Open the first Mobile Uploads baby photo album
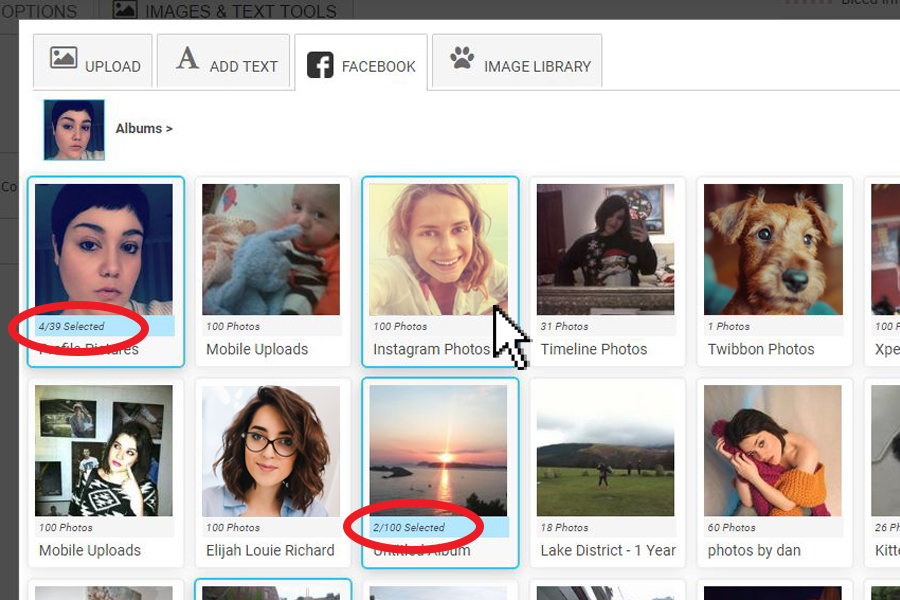Screen dimensions: 900x600 271,249
